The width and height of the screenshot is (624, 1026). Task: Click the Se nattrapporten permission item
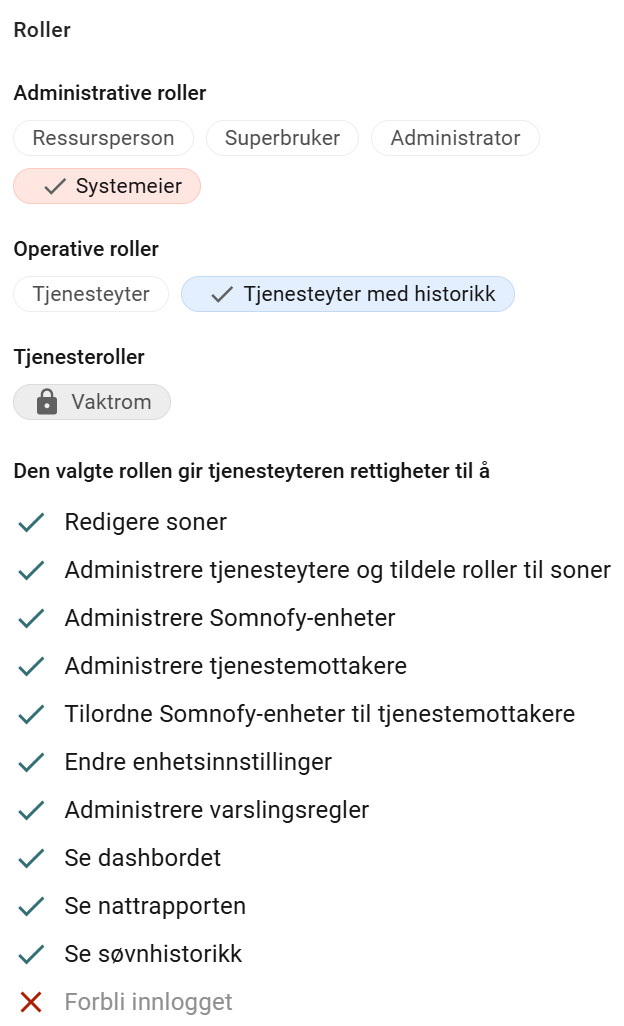155,906
